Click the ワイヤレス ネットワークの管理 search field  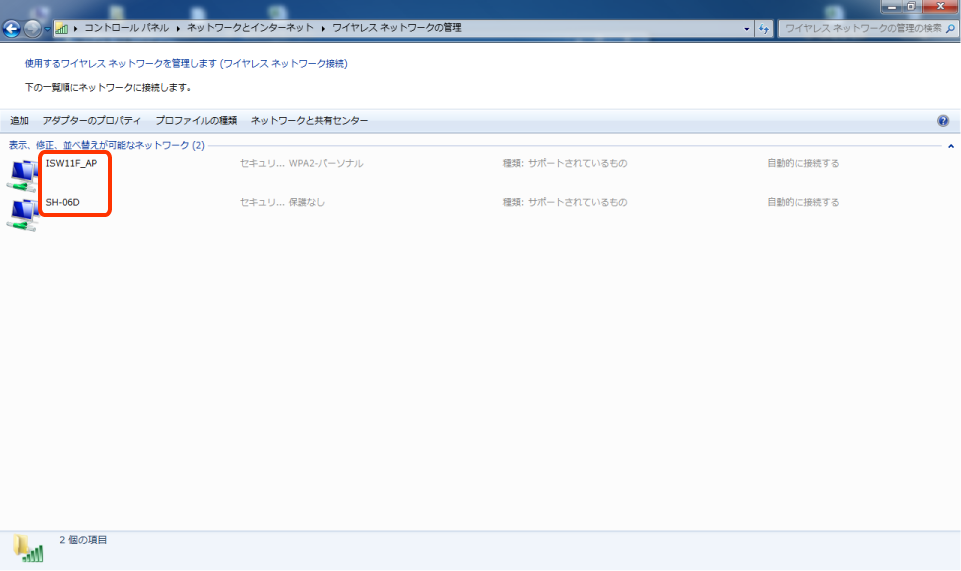[860, 28]
